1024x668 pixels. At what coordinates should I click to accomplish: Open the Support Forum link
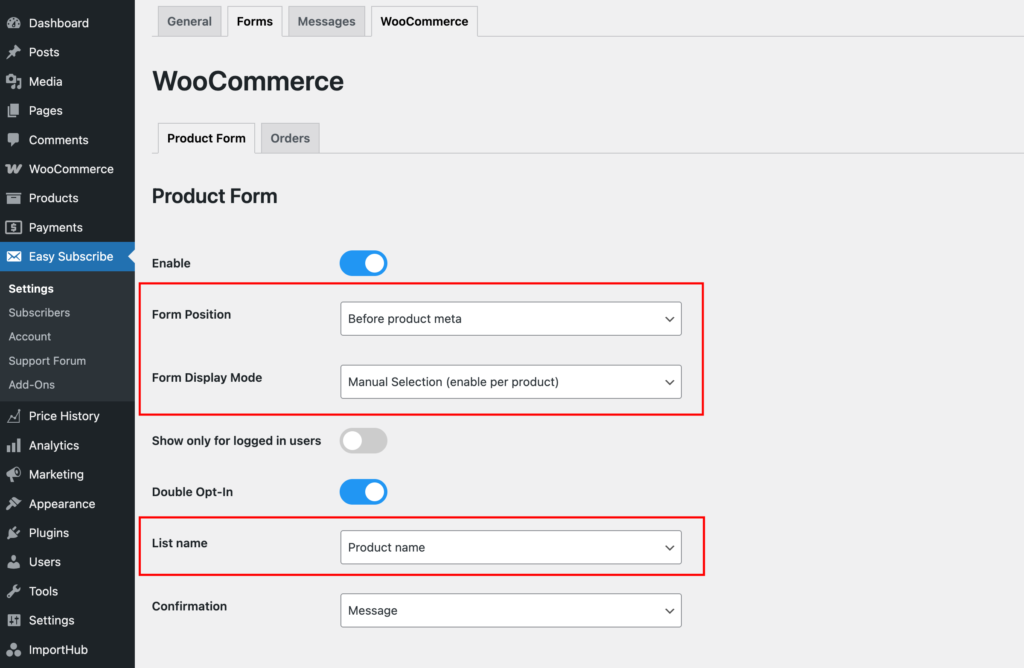[x=47, y=361]
